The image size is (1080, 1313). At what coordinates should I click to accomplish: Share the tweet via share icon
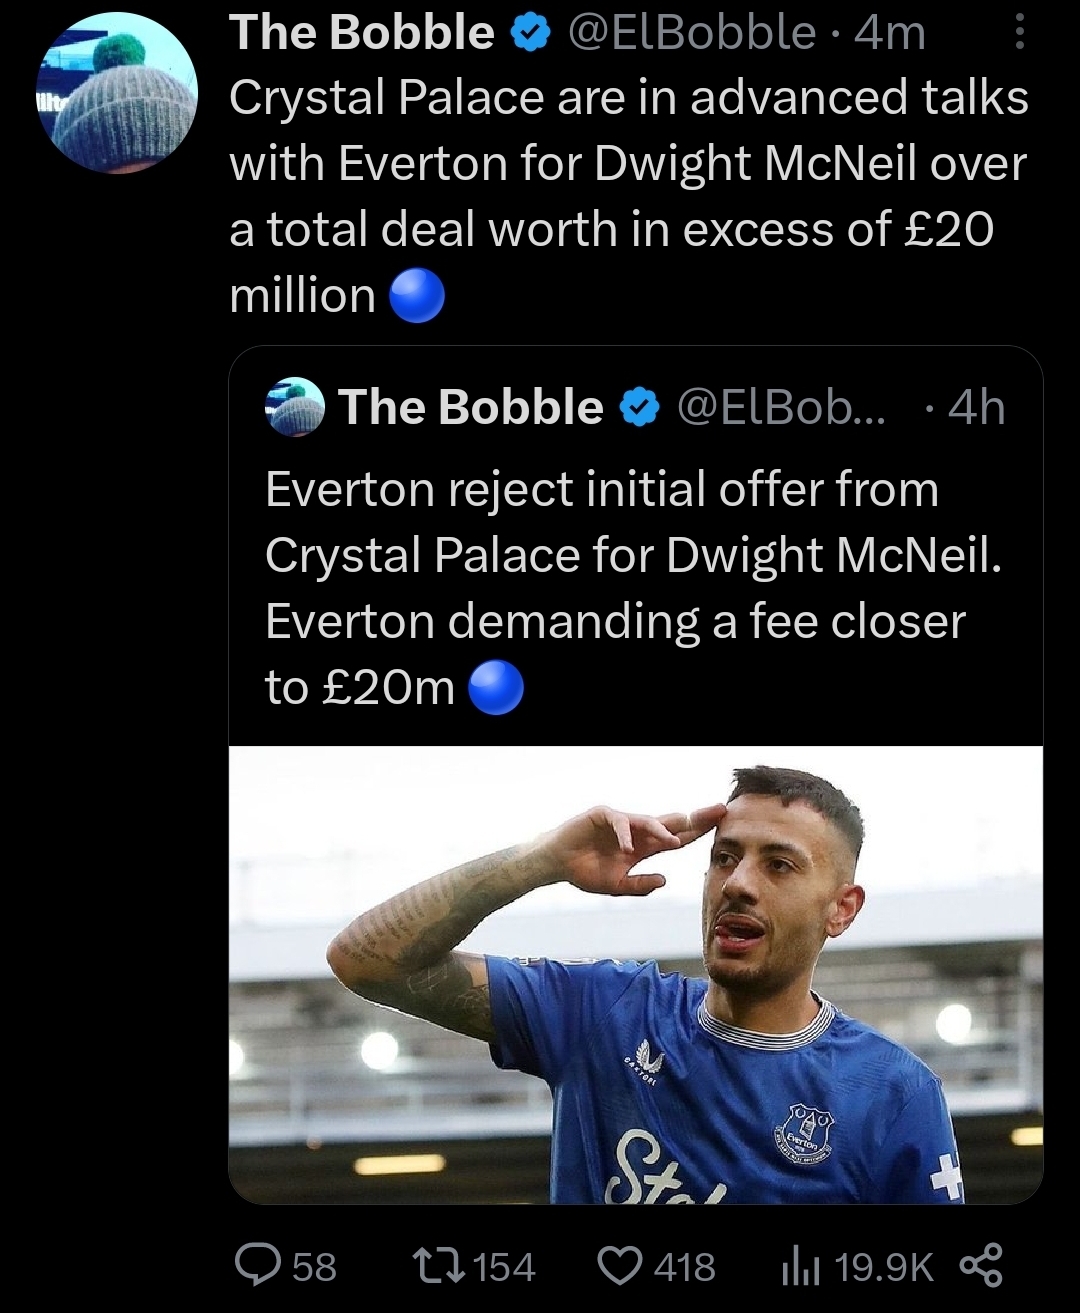[x=981, y=1265]
